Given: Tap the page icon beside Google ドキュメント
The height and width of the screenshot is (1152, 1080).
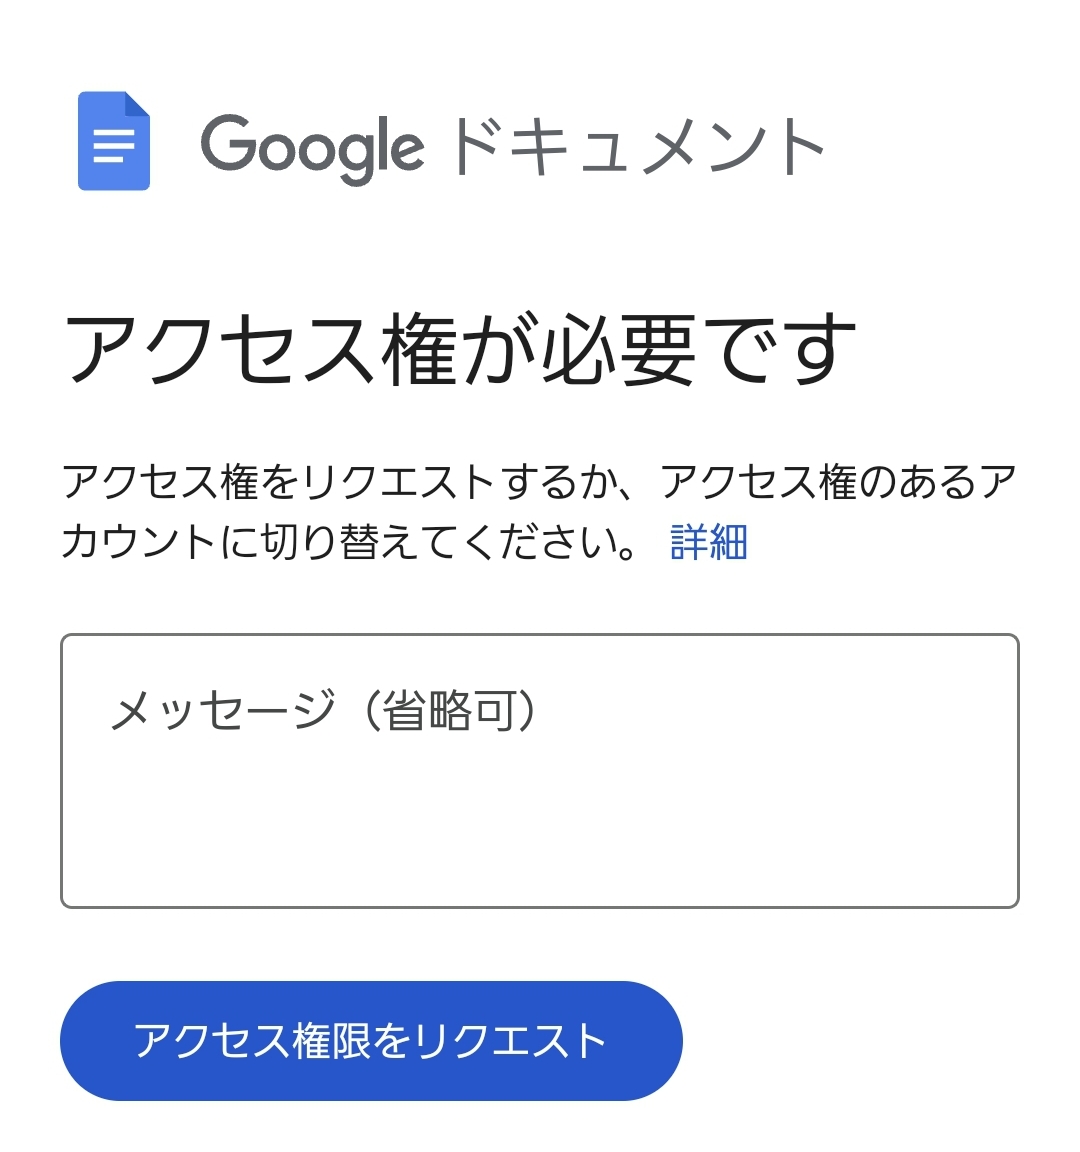Looking at the screenshot, I should 114,141.
